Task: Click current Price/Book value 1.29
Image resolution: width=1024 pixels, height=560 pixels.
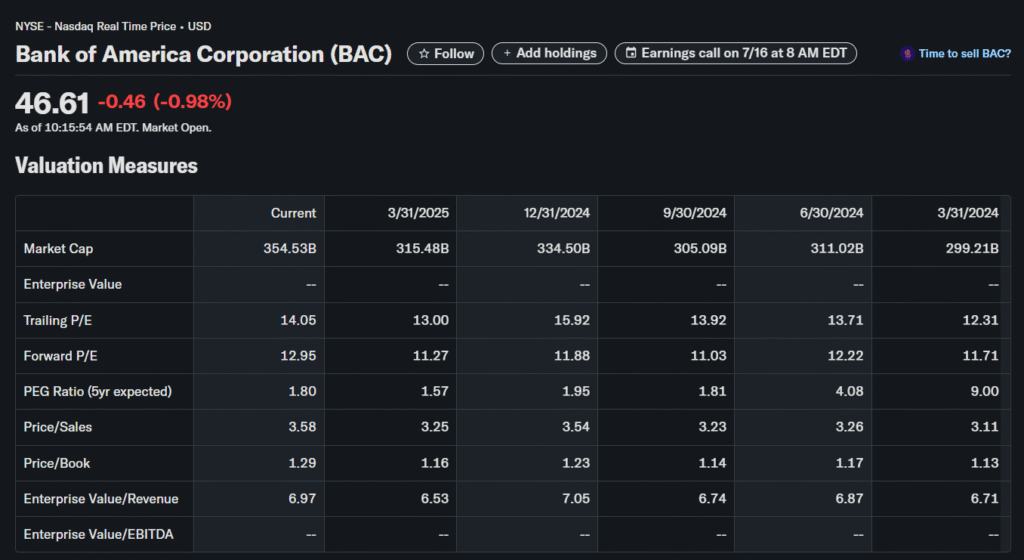Action: [x=302, y=463]
